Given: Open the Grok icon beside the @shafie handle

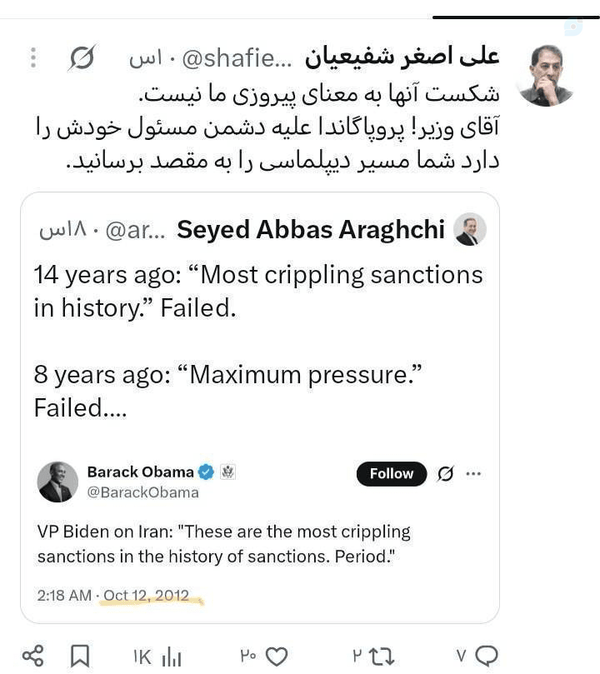Looking at the screenshot, I should (82, 57).
